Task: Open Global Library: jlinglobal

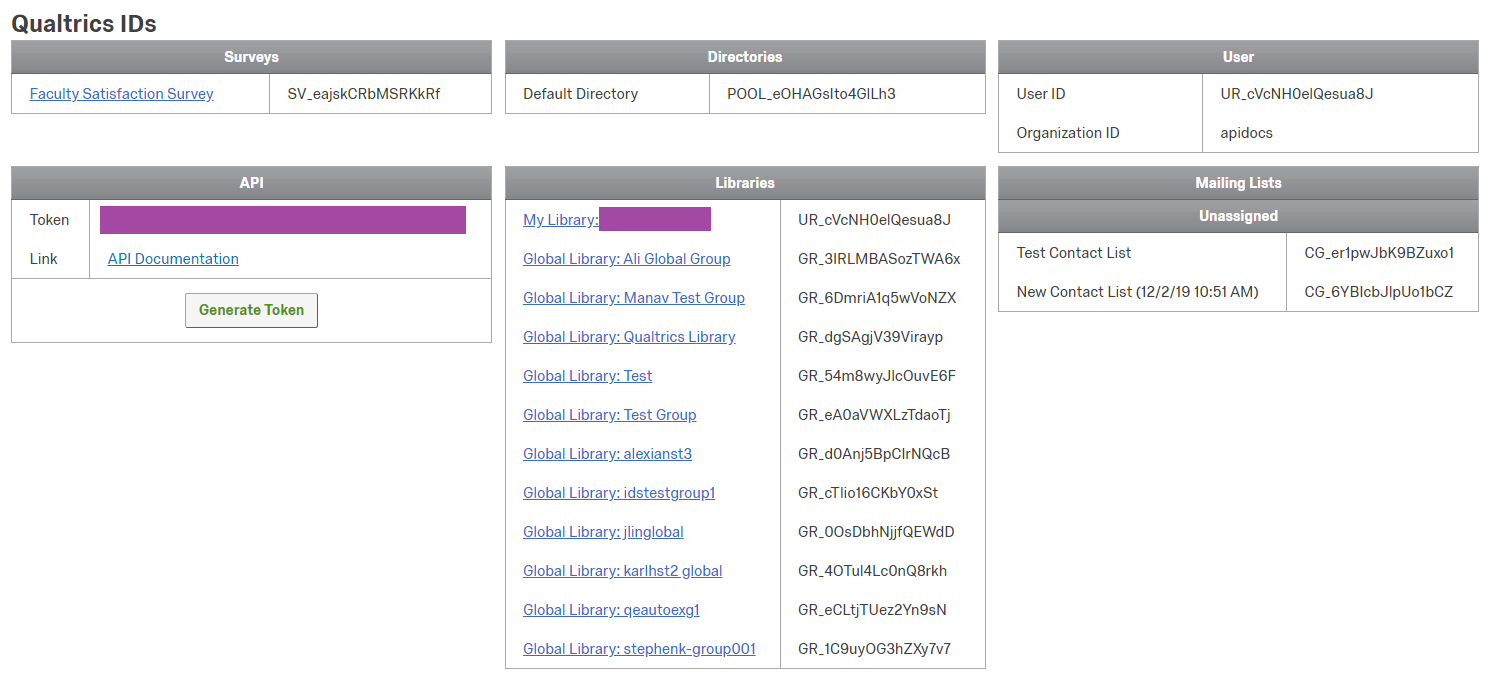Action: [603, 532]
